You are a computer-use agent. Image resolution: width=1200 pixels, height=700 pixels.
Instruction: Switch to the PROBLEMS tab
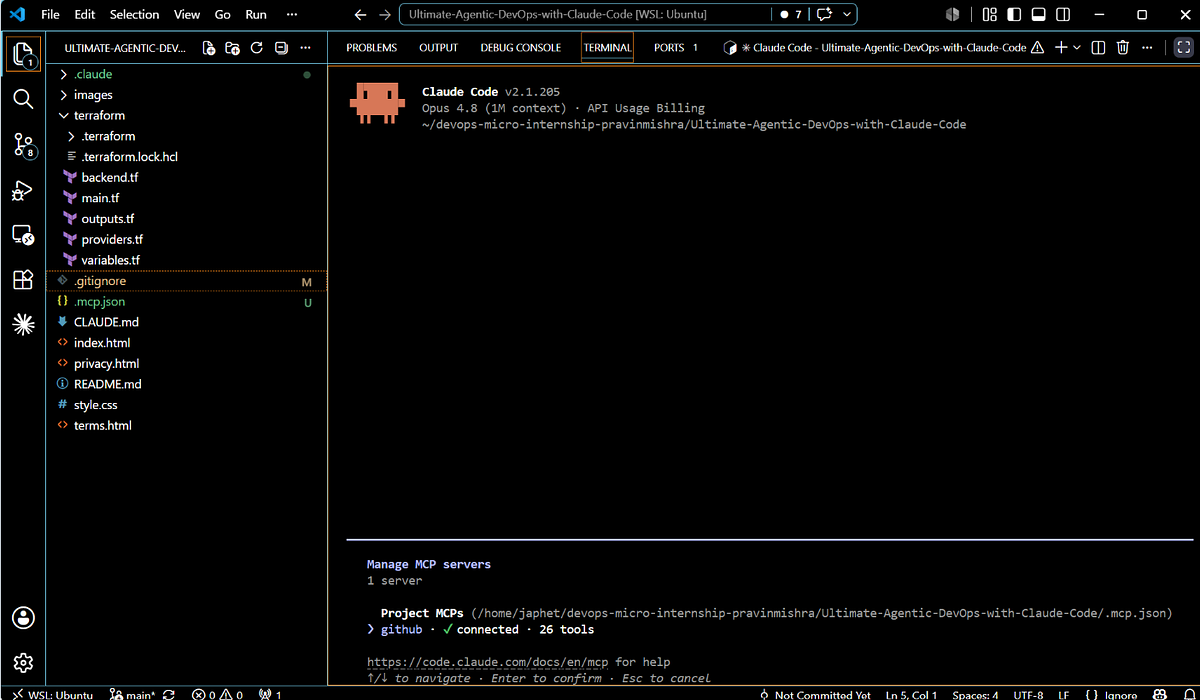pyautogui.click(x=372, y=48)
